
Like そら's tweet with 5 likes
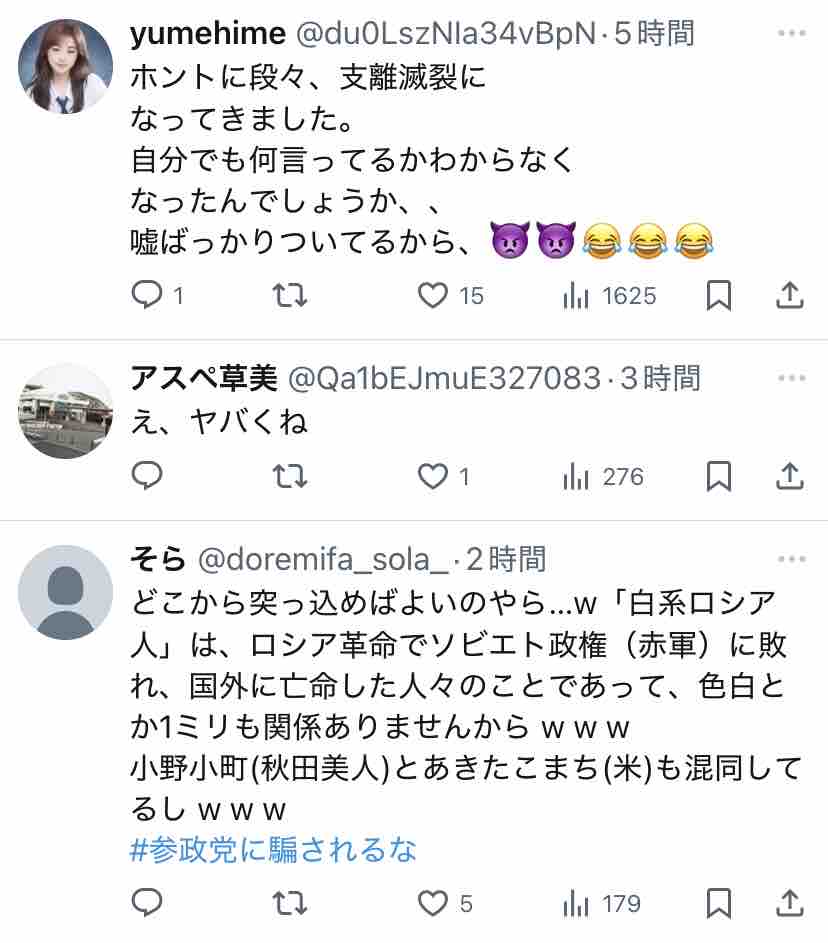pos(433,904)
